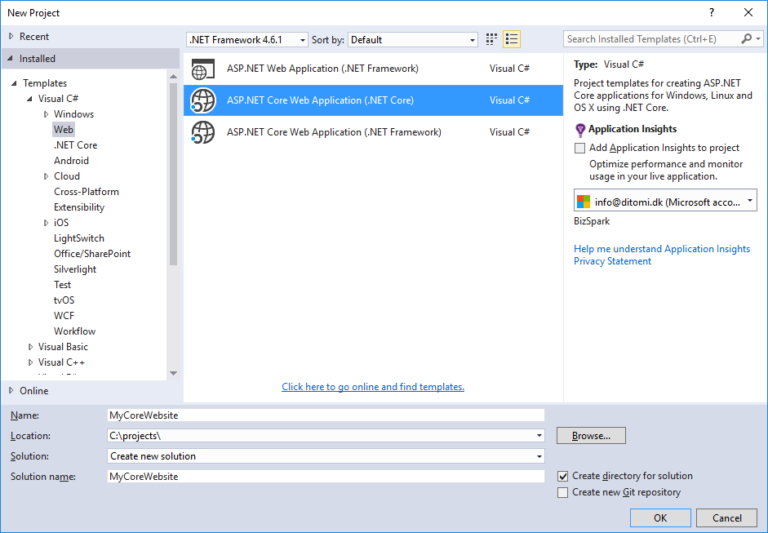Select the Office/SharePoint category
The image size is (768, 533).
pyautogui.click(x=92, y=254)
